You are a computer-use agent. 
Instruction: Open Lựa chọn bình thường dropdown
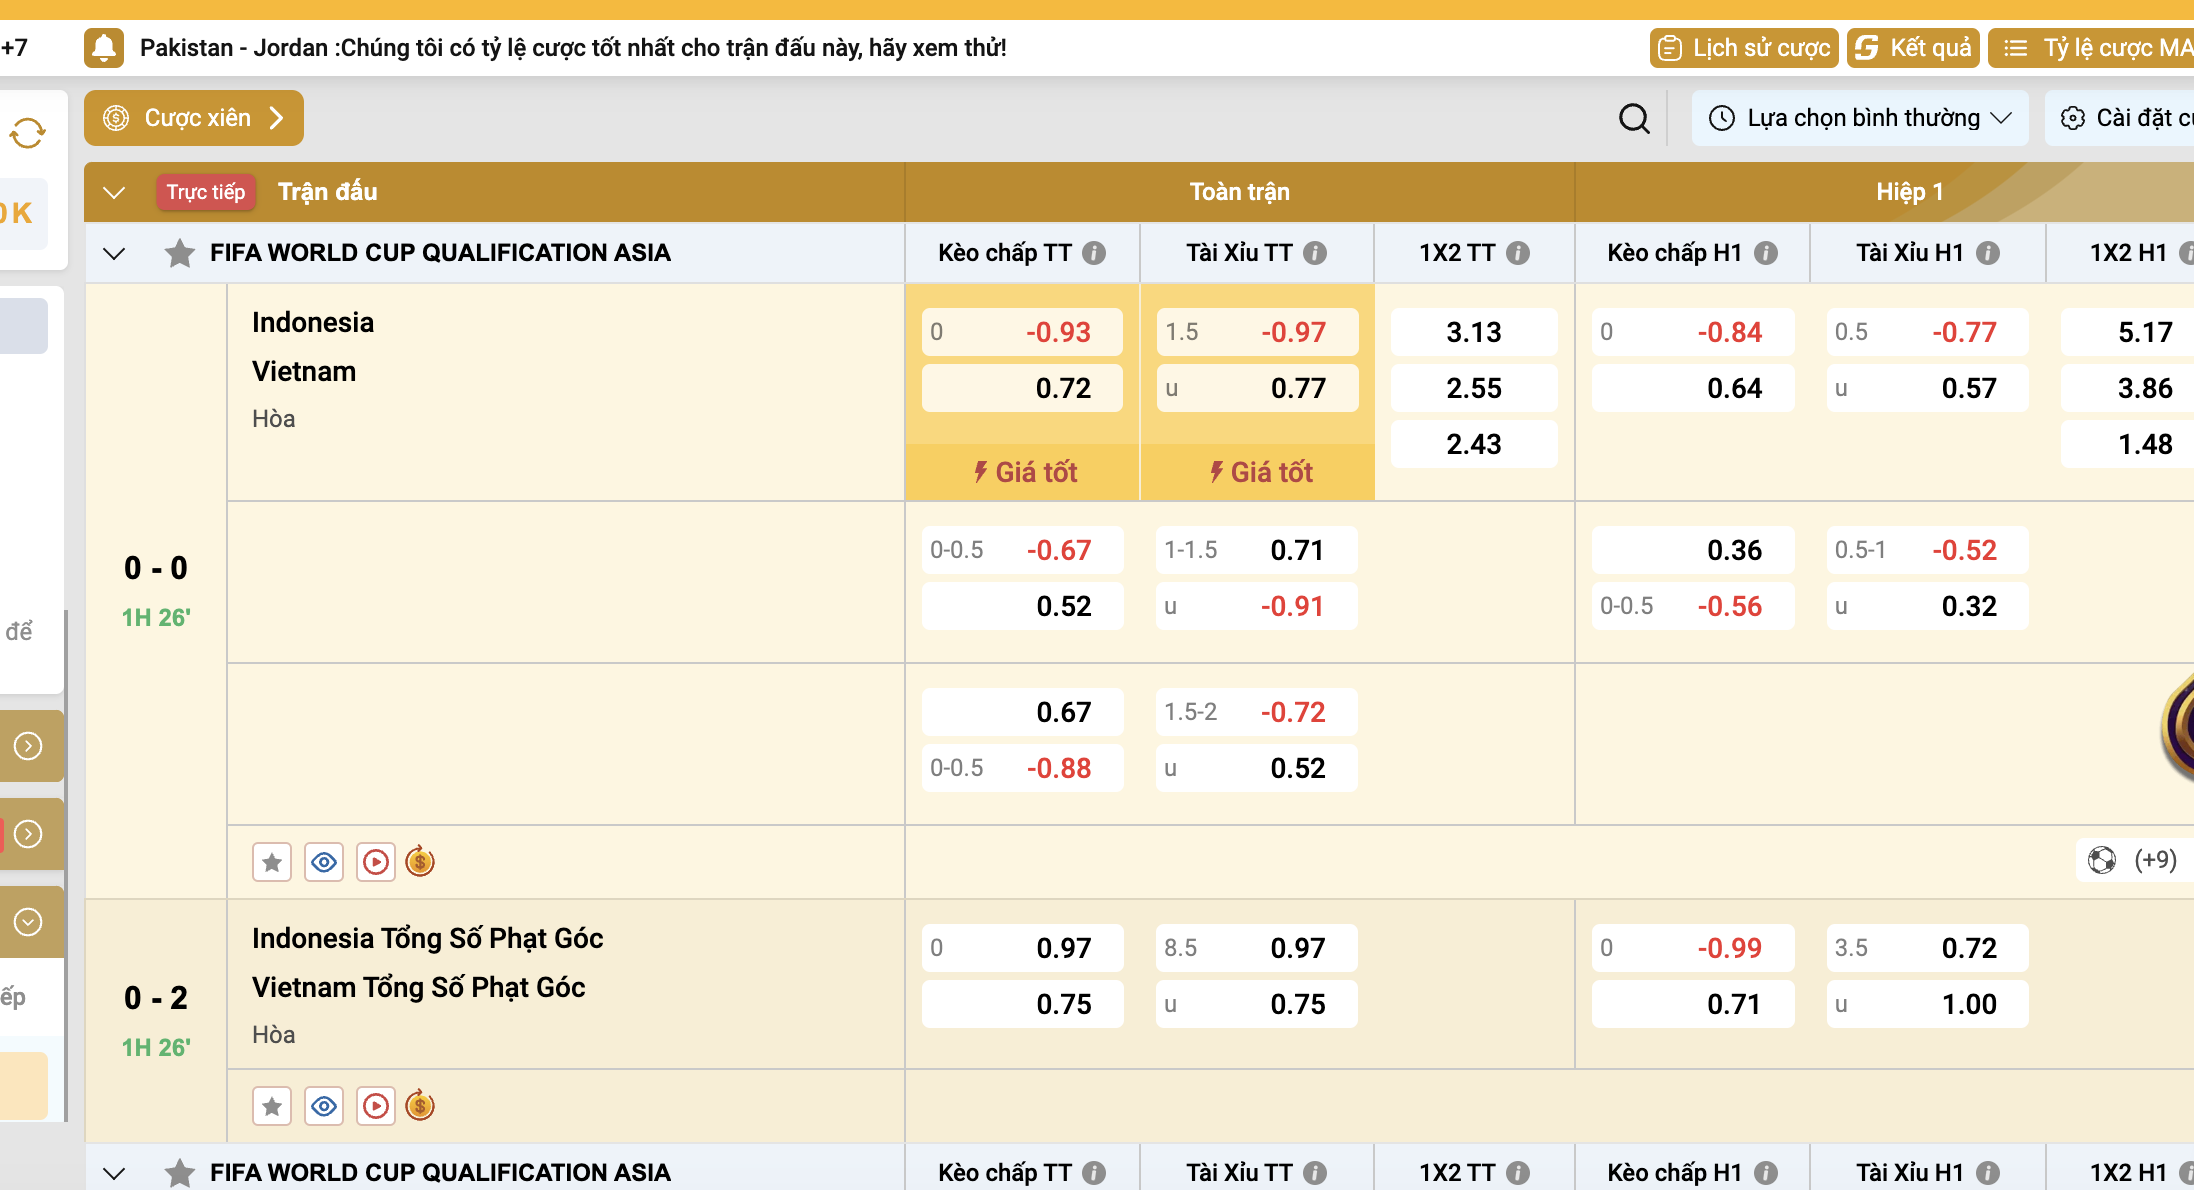(x=1860, y=119)
